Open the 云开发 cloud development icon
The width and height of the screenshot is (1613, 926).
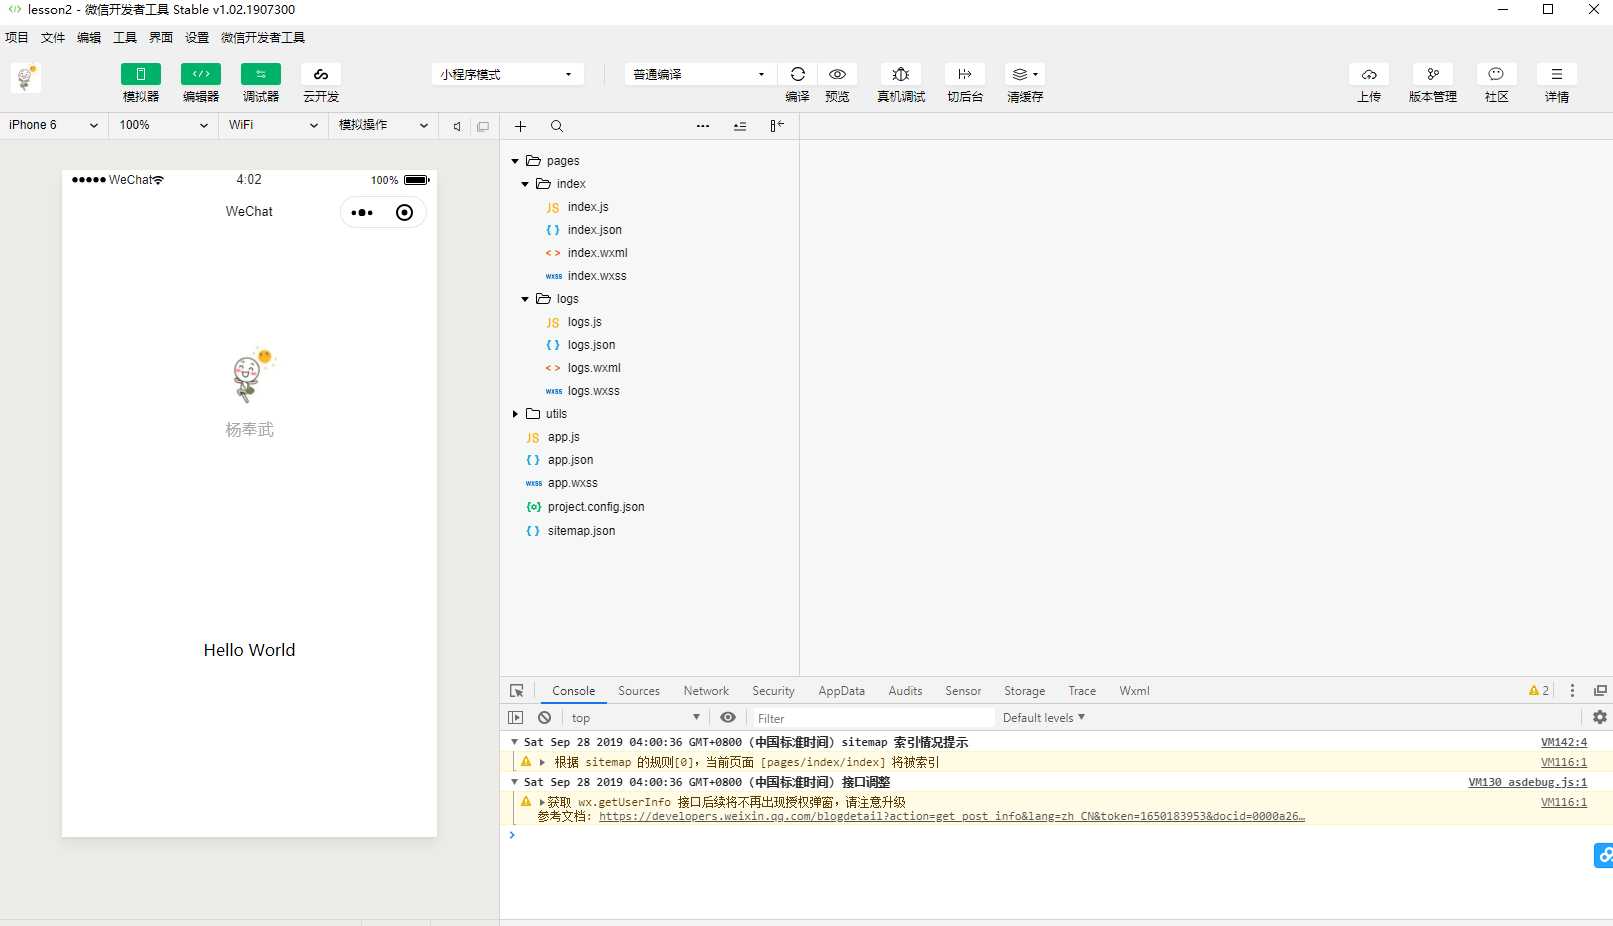321,74
